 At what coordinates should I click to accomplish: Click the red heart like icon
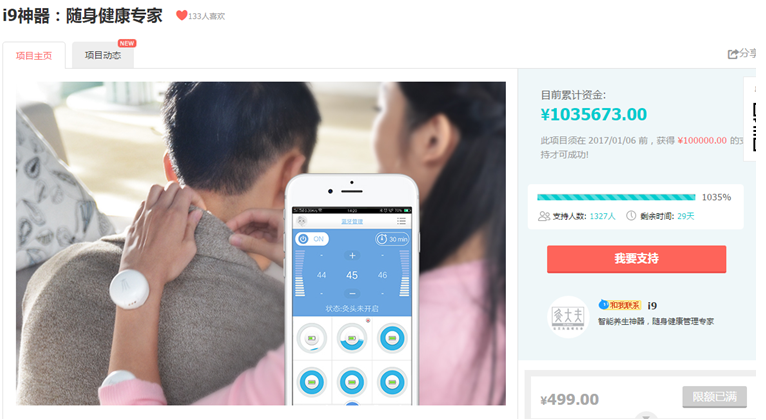182,16
